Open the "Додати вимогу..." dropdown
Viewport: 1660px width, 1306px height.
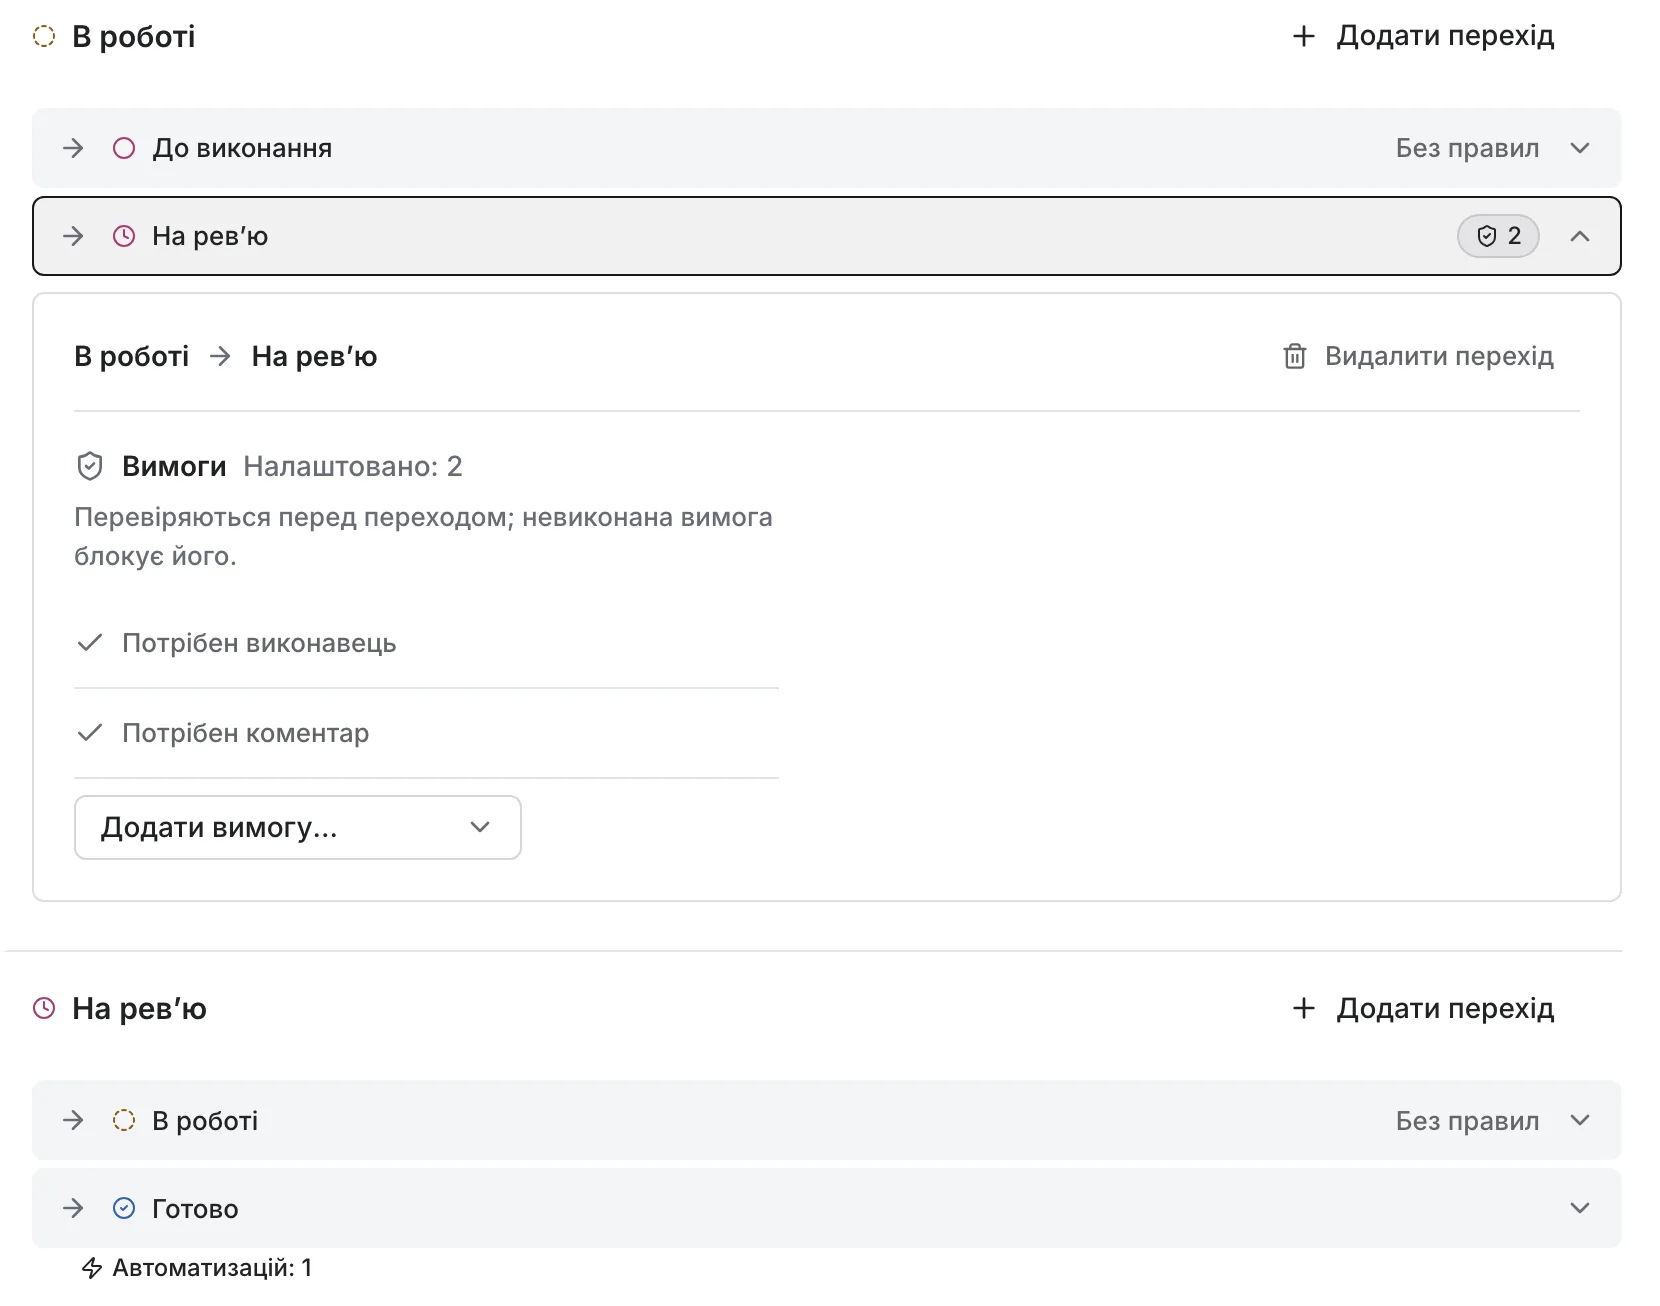[298, 827]
